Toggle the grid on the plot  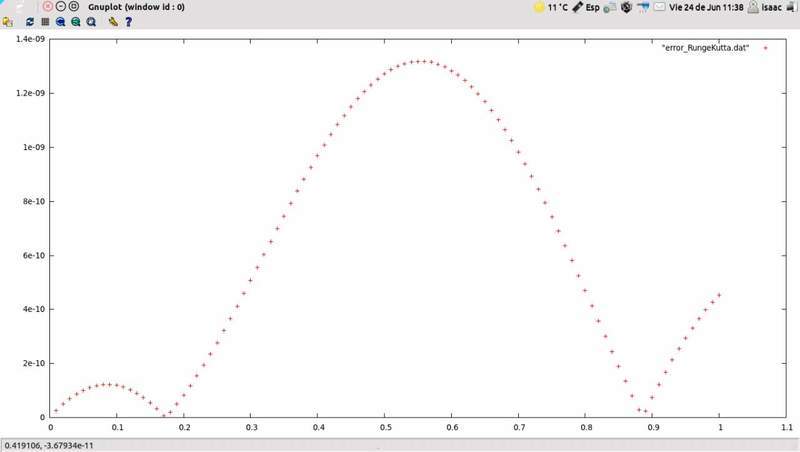45,21
